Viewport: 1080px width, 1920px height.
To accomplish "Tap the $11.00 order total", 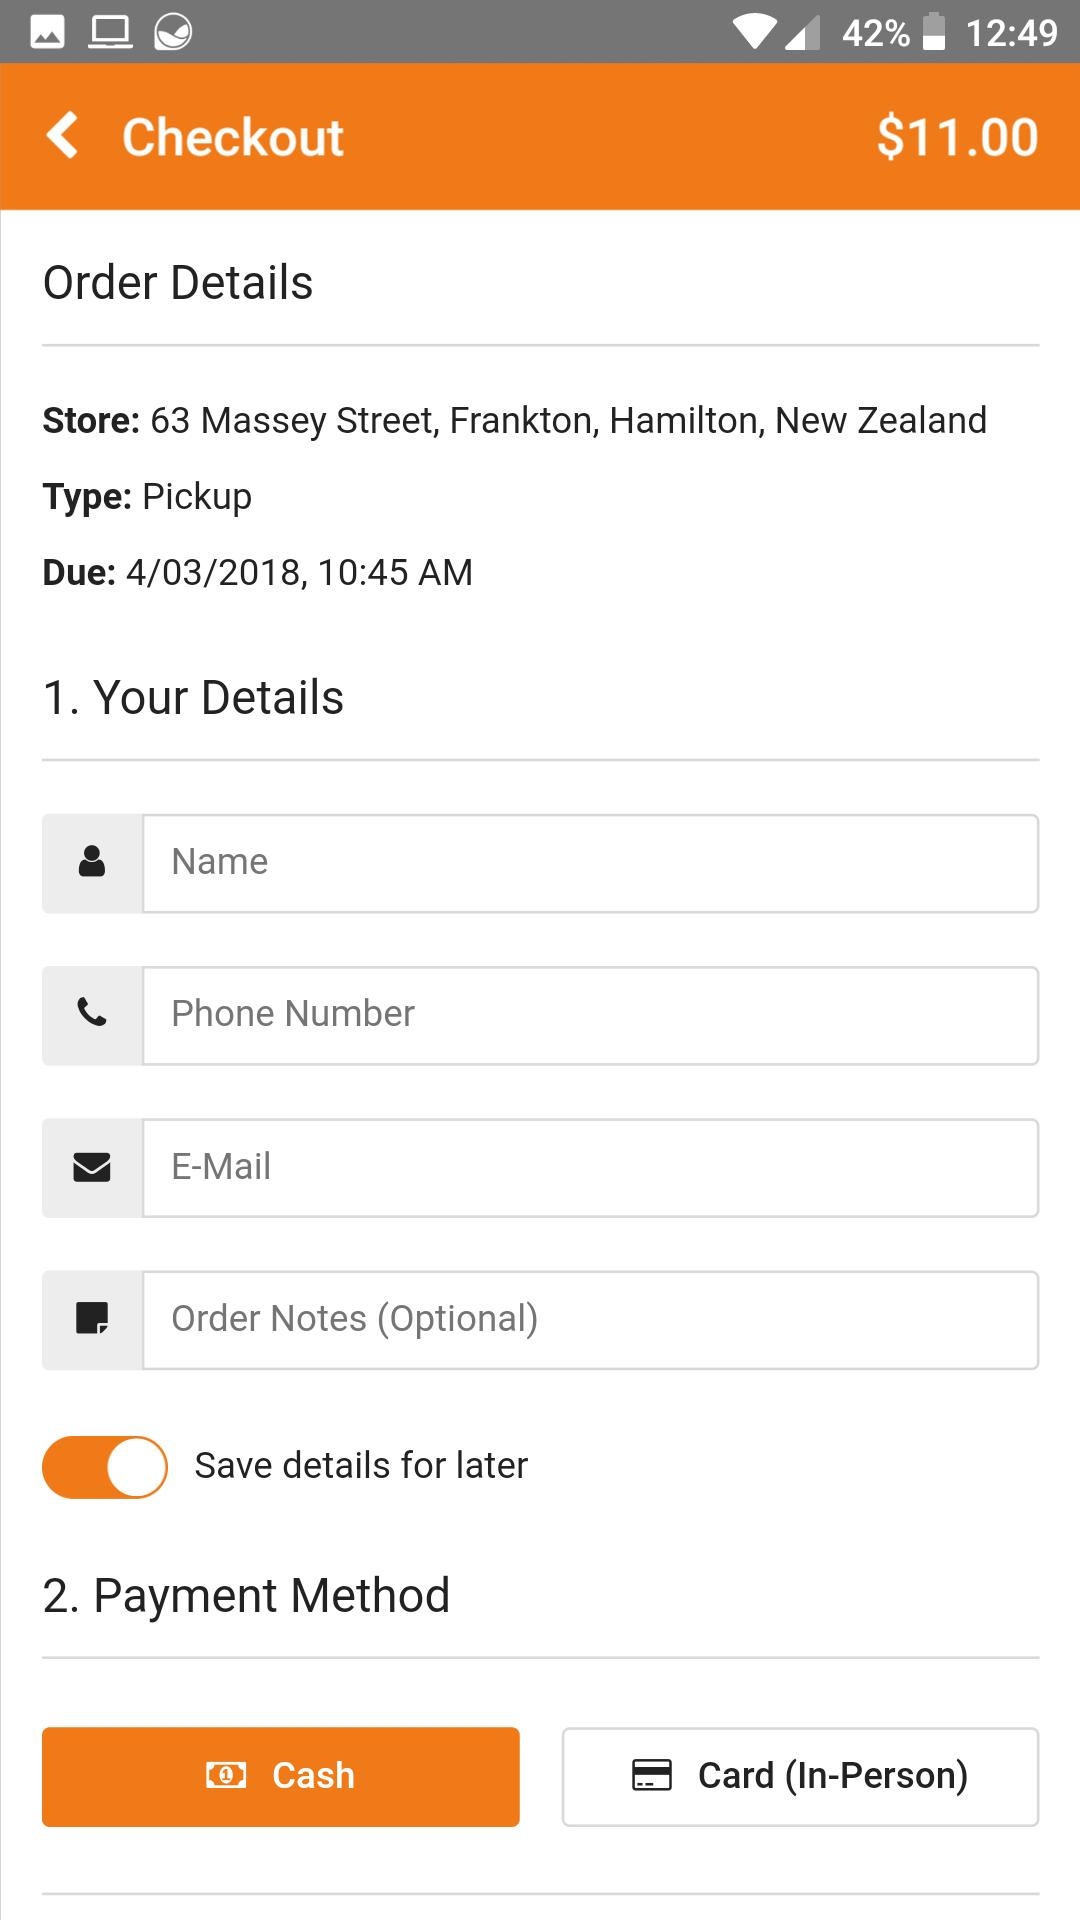I will 957,137.
